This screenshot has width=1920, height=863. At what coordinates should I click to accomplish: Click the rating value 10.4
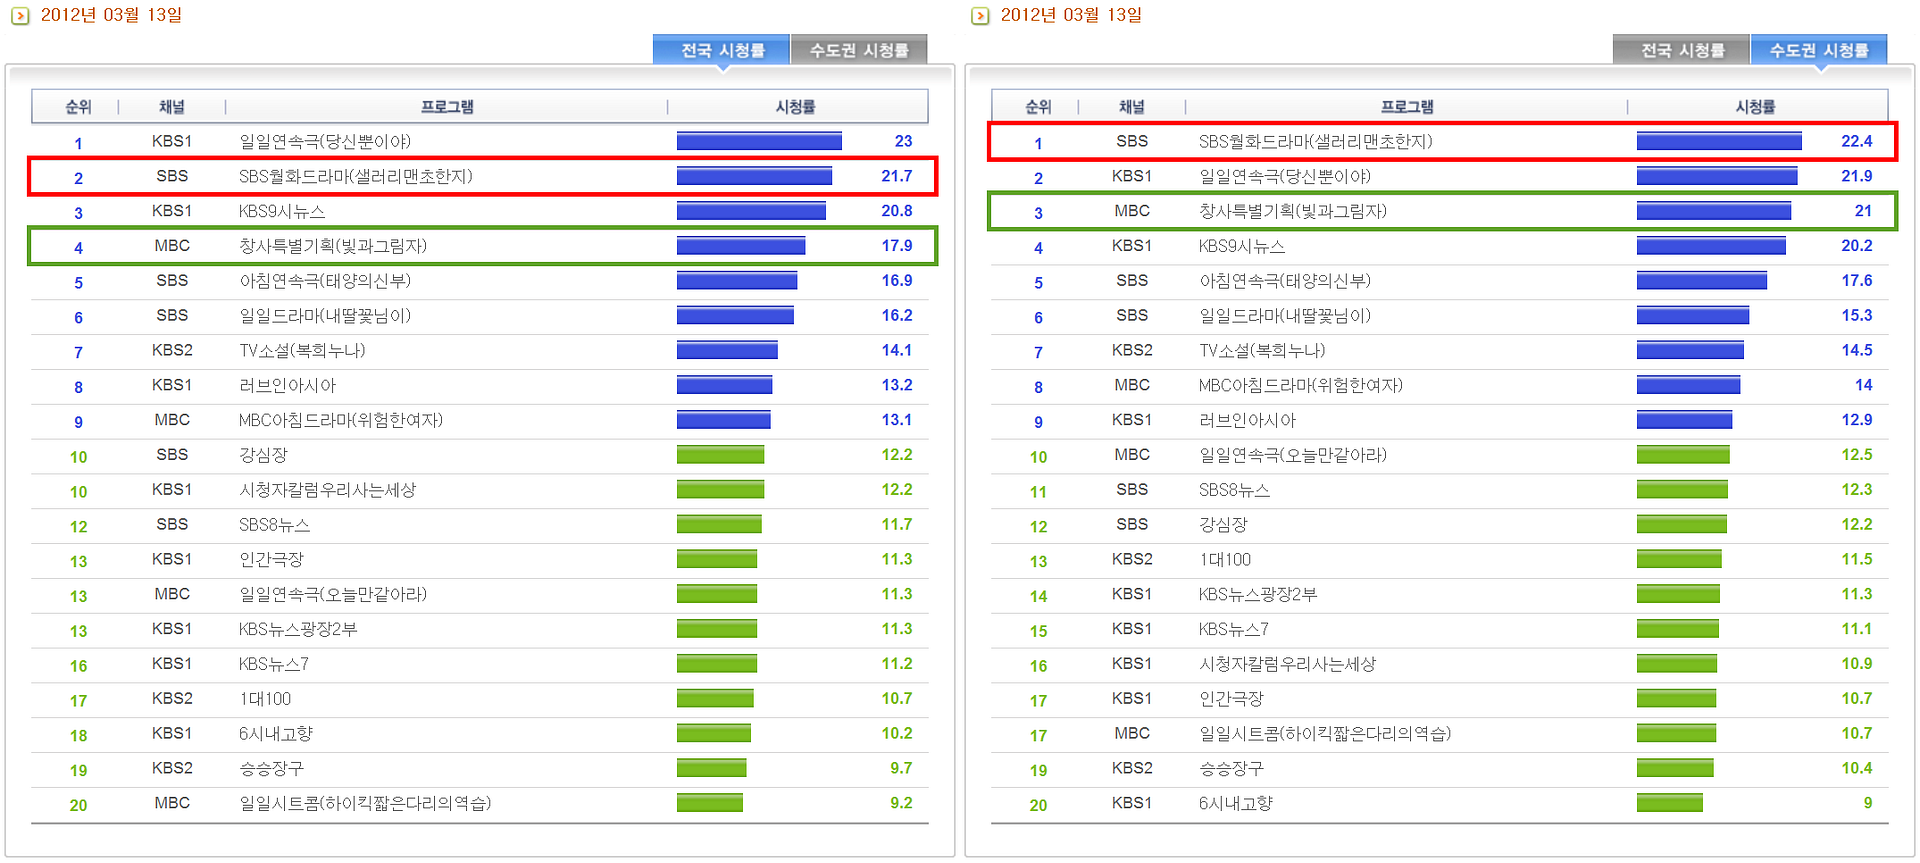pos(1856,769)
